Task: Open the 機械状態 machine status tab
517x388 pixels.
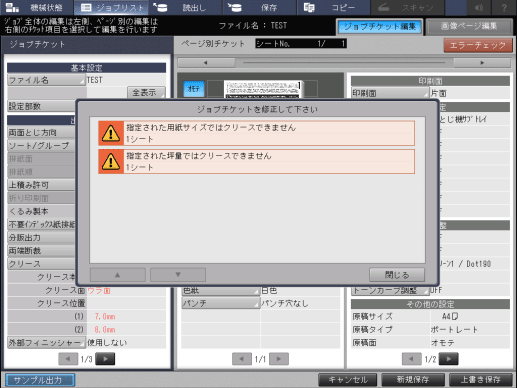Action: [x=37, y=7]
